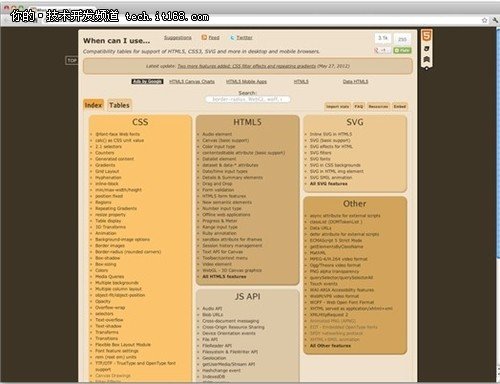
Task: Open Flexible Box Layout Module link
Action: pos(123,345)
